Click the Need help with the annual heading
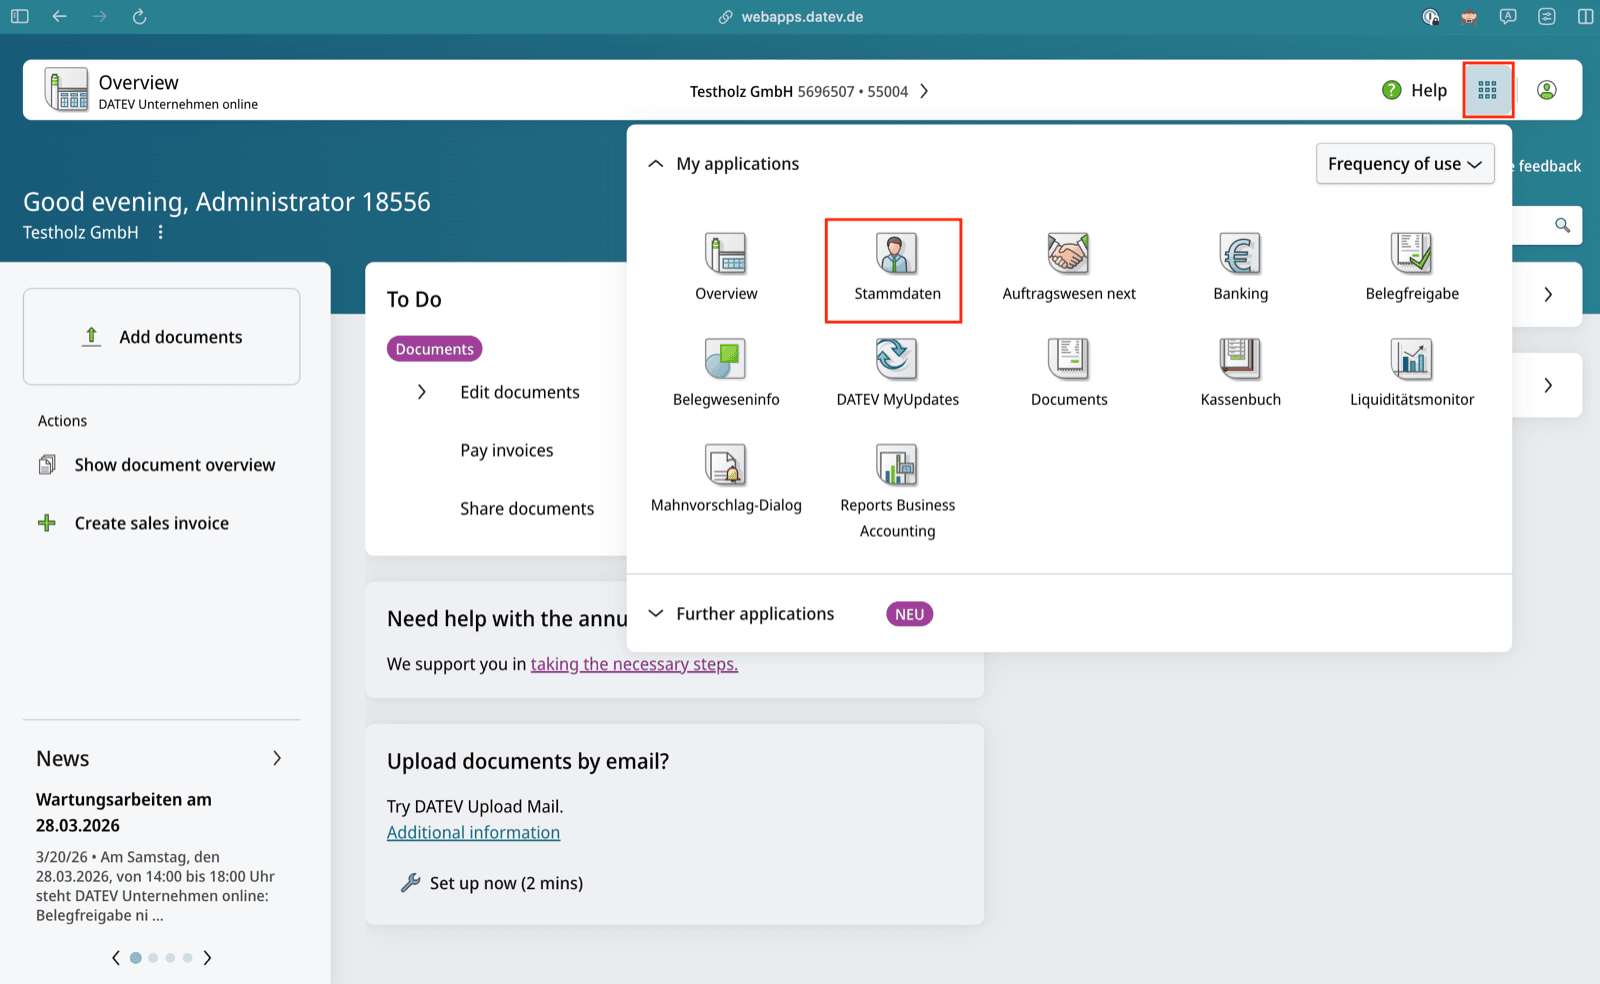The image size is (1600, 984). point(507,619)
